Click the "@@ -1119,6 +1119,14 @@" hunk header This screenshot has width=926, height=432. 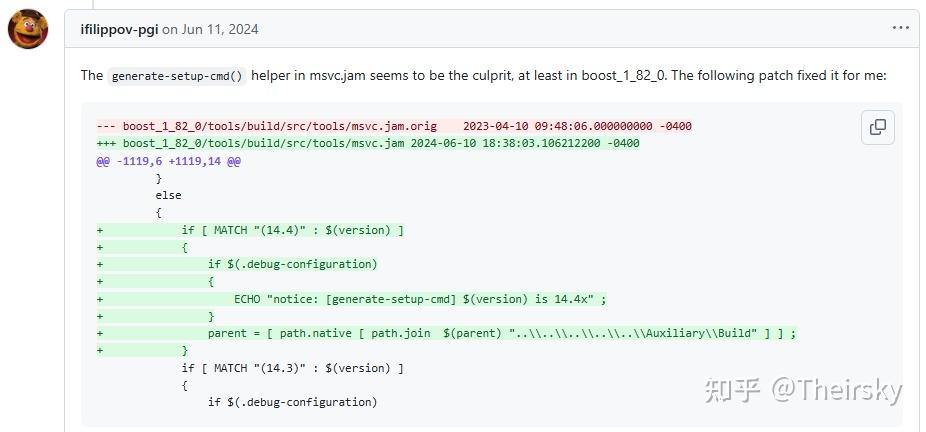pos(168,161)
